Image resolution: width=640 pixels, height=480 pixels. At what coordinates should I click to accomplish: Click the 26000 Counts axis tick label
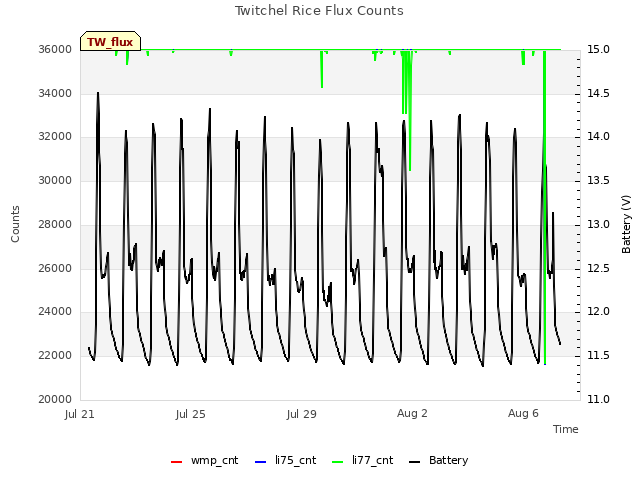(x=55, y=268)
